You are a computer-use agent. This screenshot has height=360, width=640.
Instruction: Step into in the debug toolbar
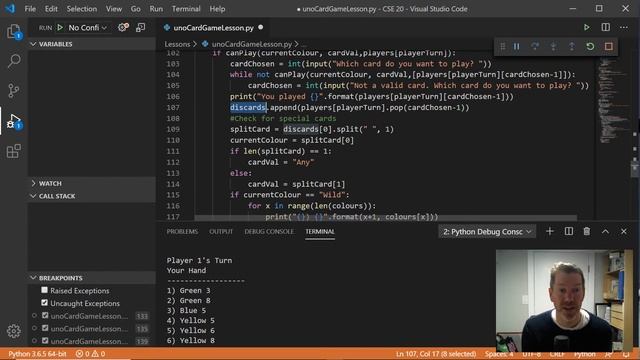pos(553,47)
